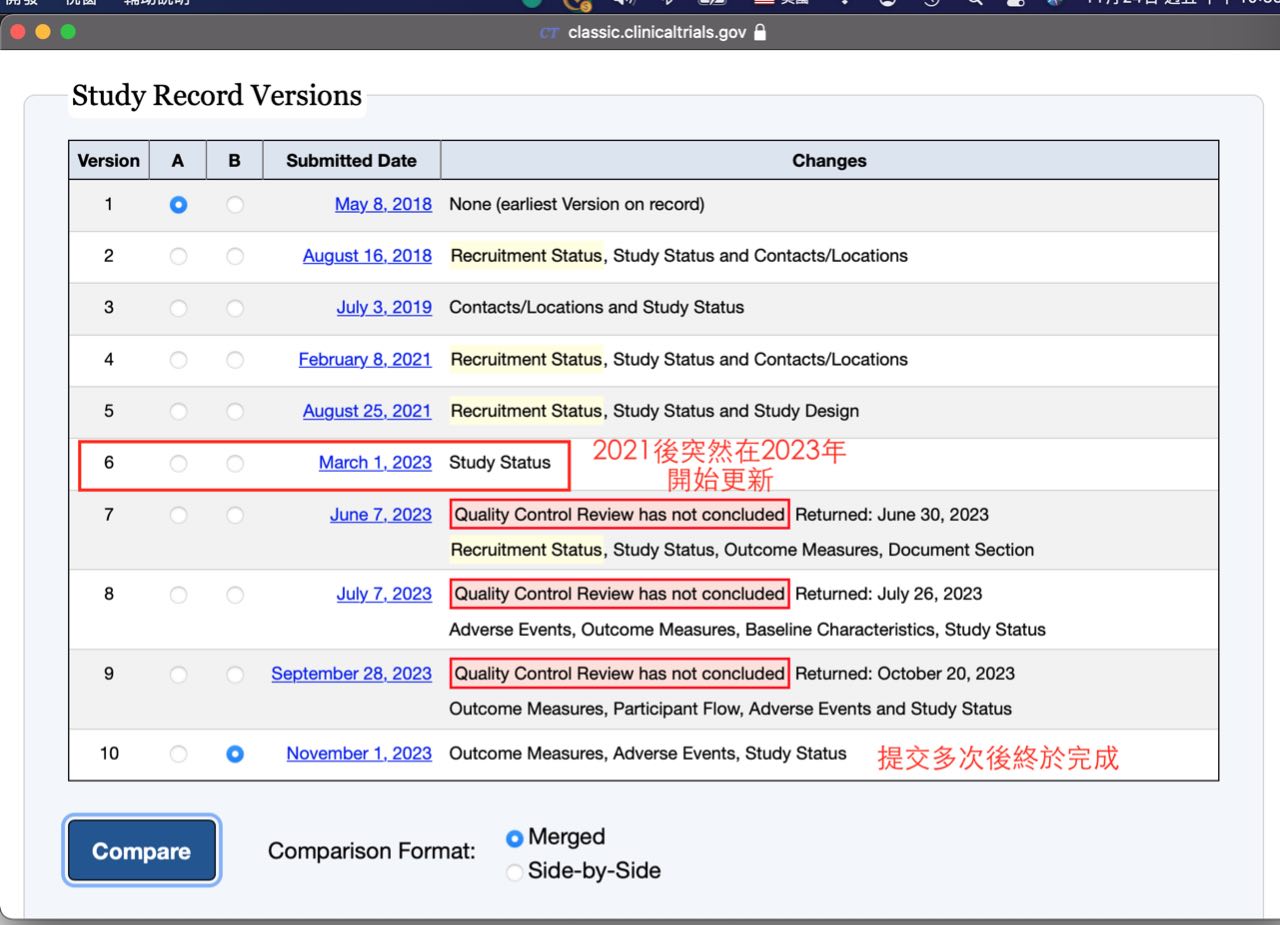Click the classic.clinicaltrials.gov address field
This screenshot has height=925, width=1280.
tap(656, 32)
